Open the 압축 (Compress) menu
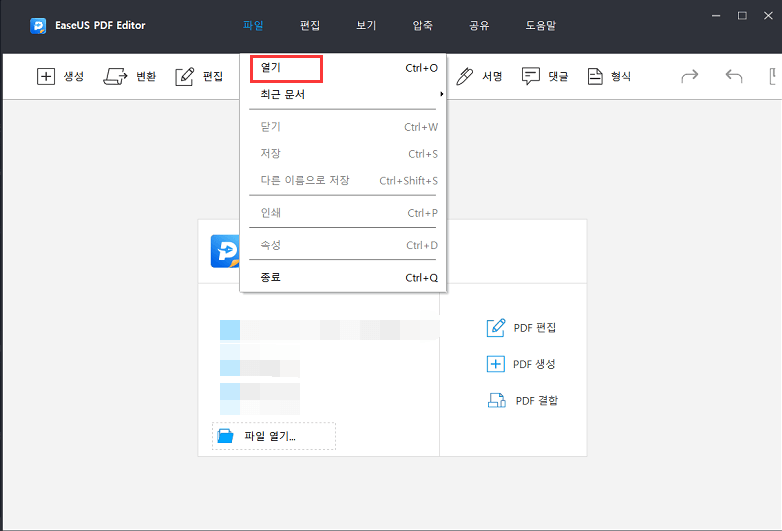 pos(423,25)
